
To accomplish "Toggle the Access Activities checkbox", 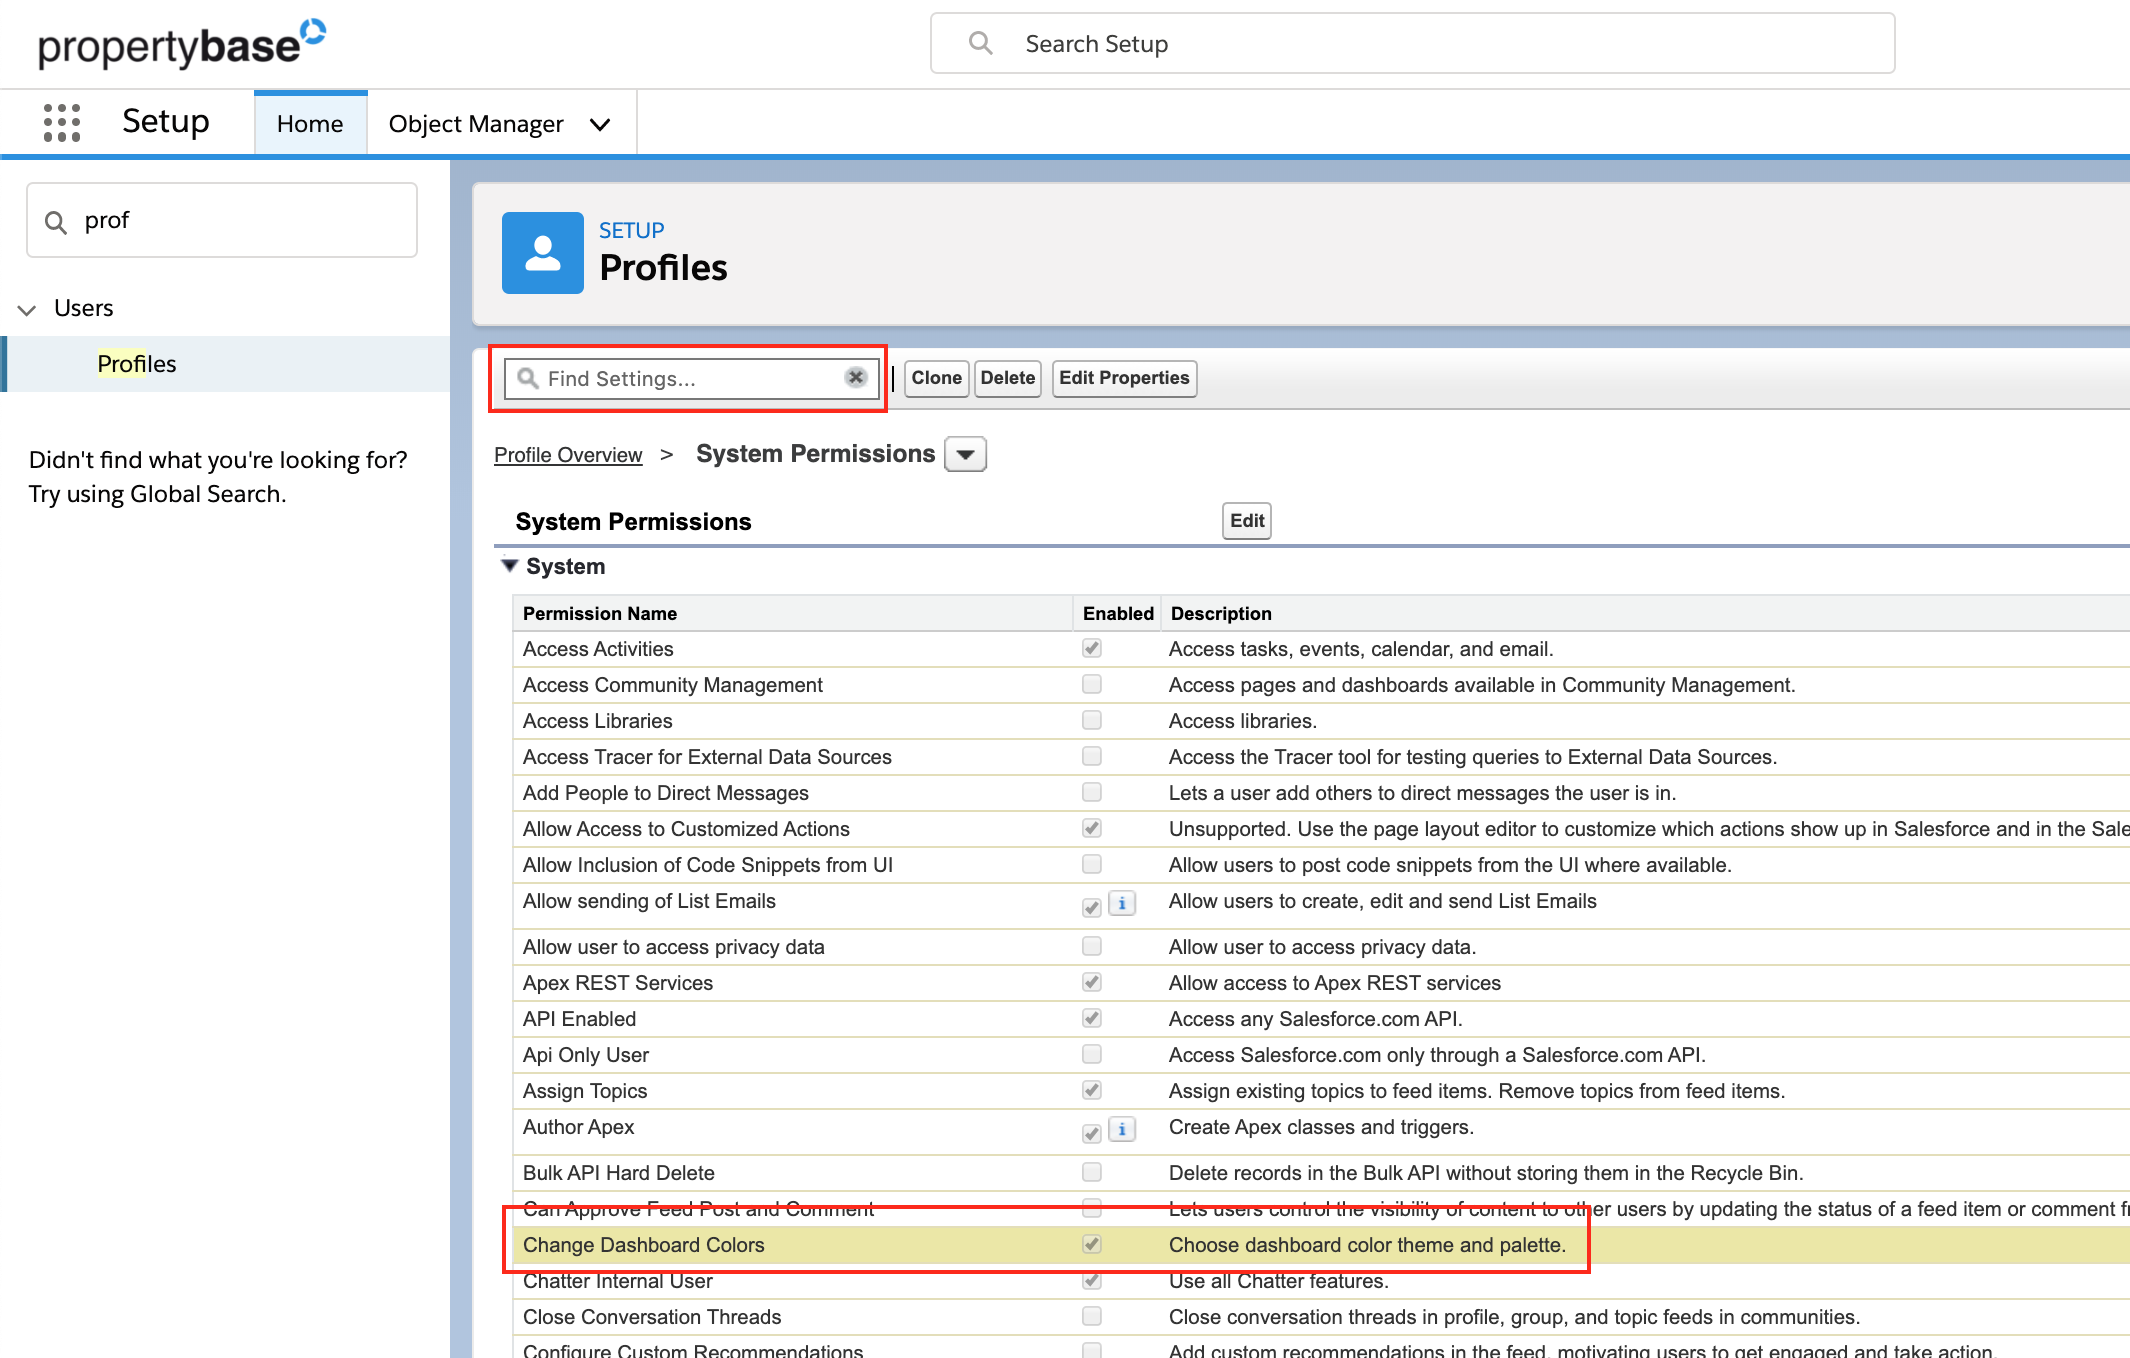I will click(x=1091, y=648).
